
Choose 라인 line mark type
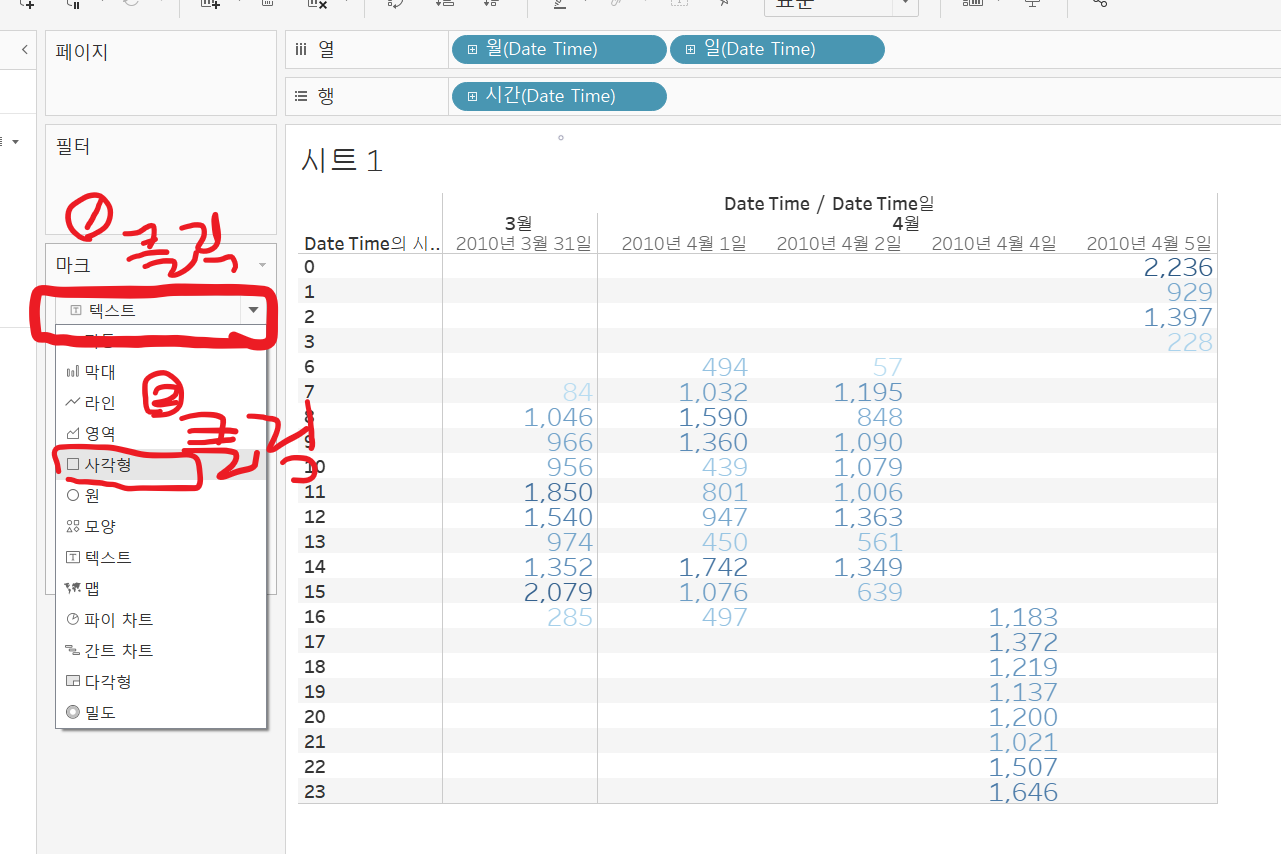tap(161, 403)
